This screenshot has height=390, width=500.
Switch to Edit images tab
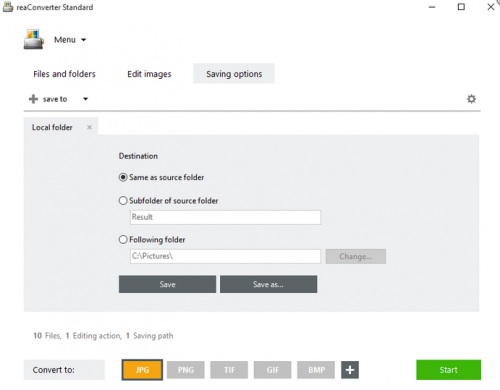click(149, 74)
